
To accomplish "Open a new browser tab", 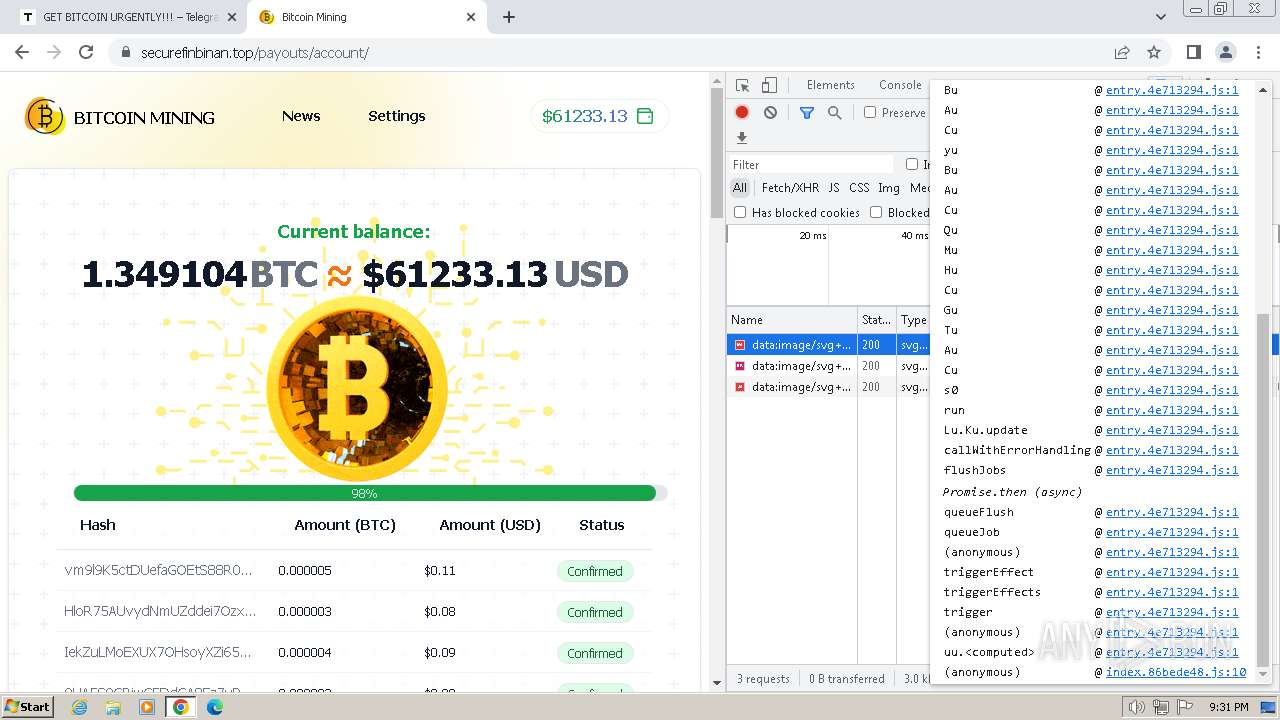I will (x=509, y=17).
